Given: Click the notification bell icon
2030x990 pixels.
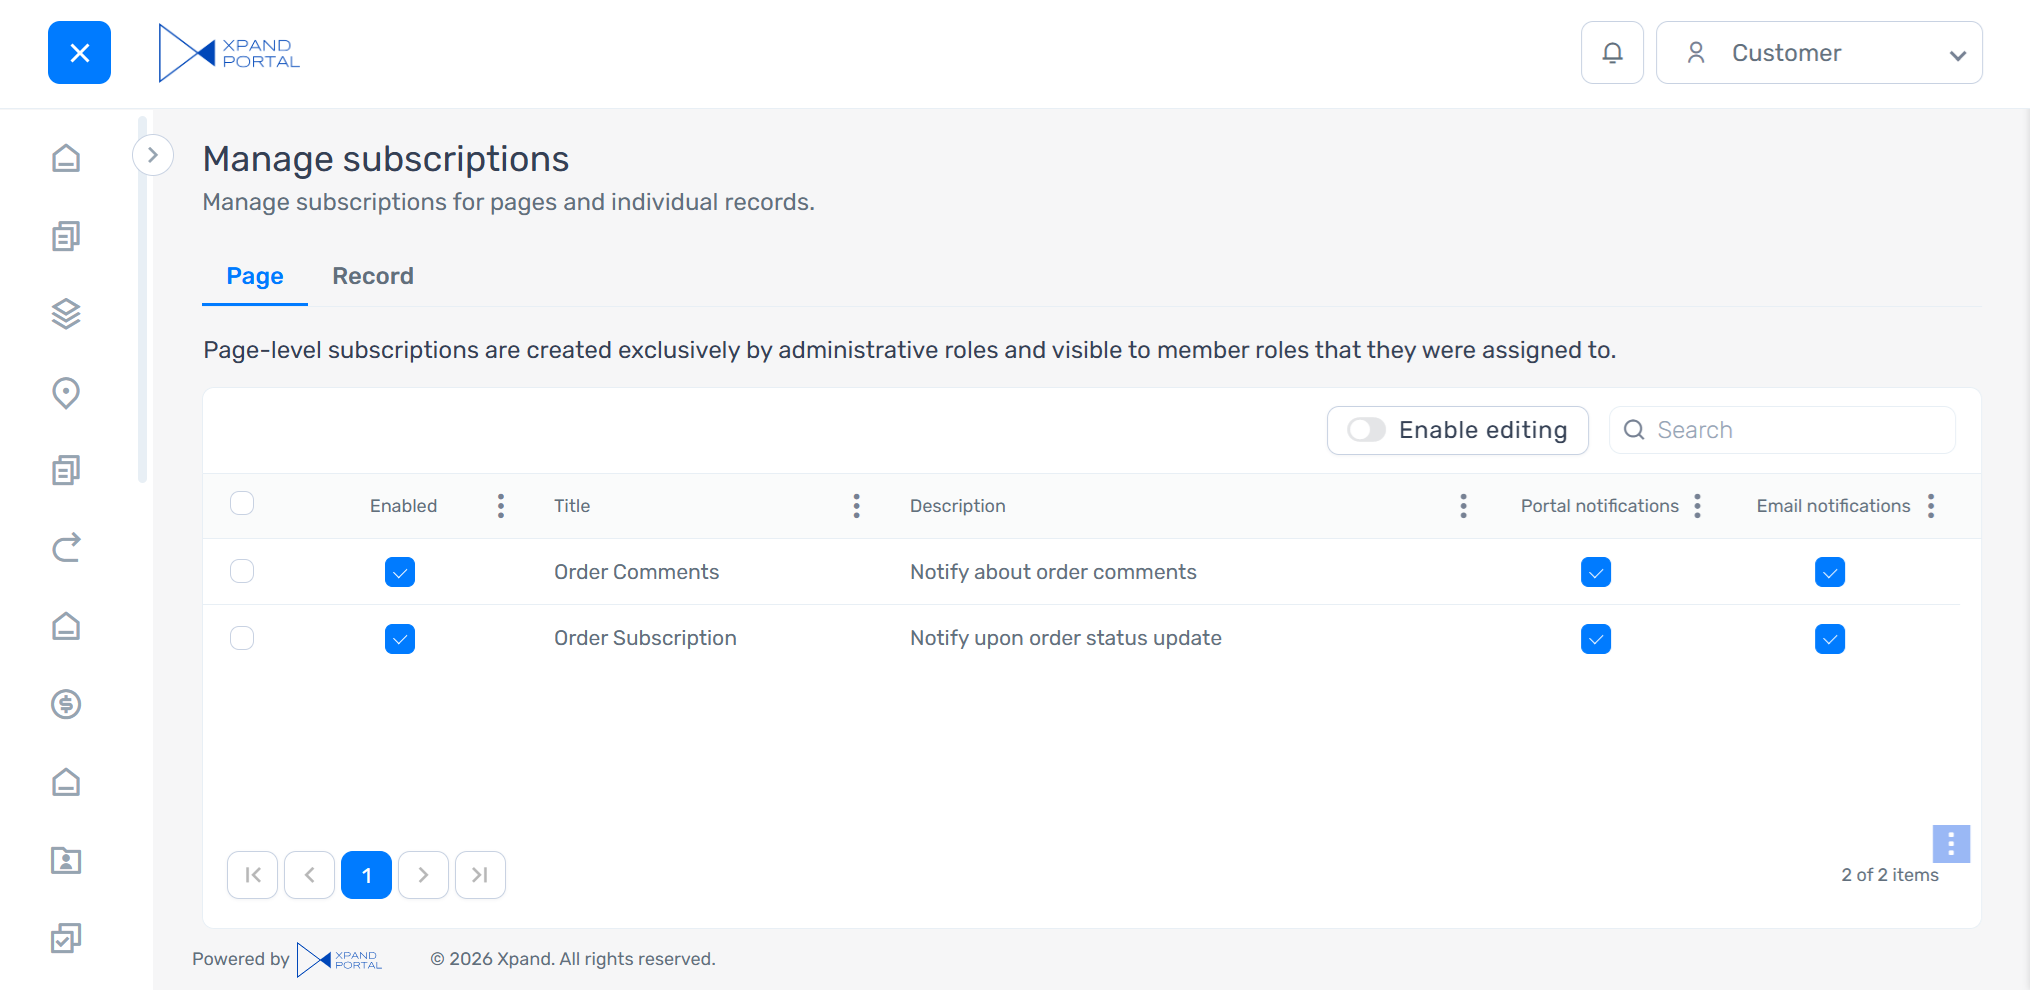Looking at the screenshot, I should point(1612,53).
